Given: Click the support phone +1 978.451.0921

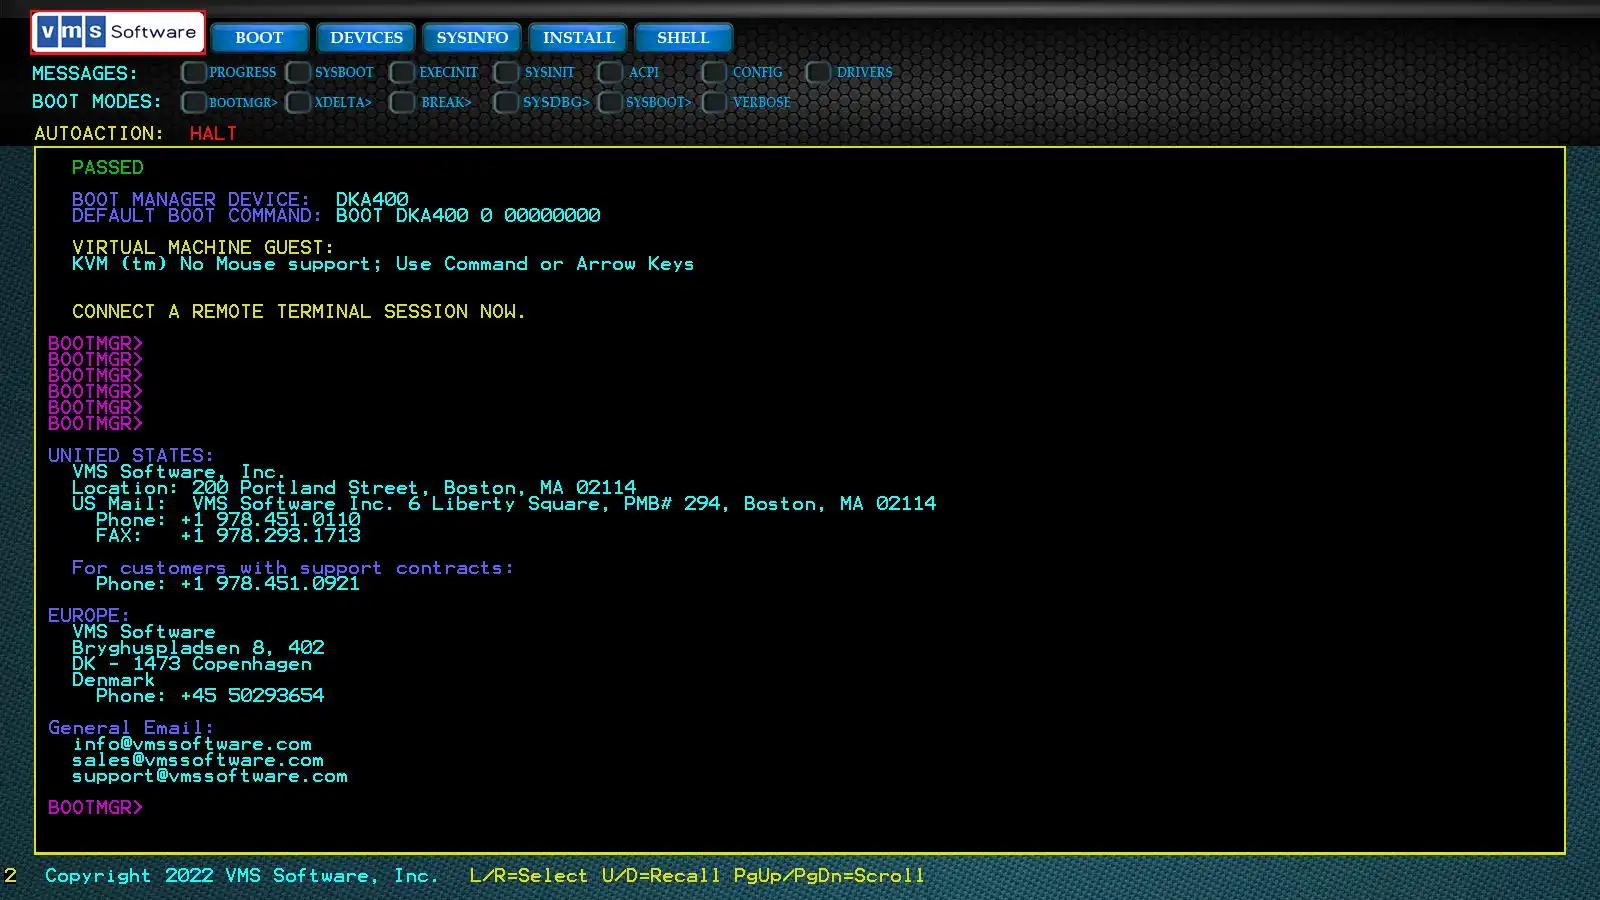Looking at the screenshot, I should click(x=270, y=583).
